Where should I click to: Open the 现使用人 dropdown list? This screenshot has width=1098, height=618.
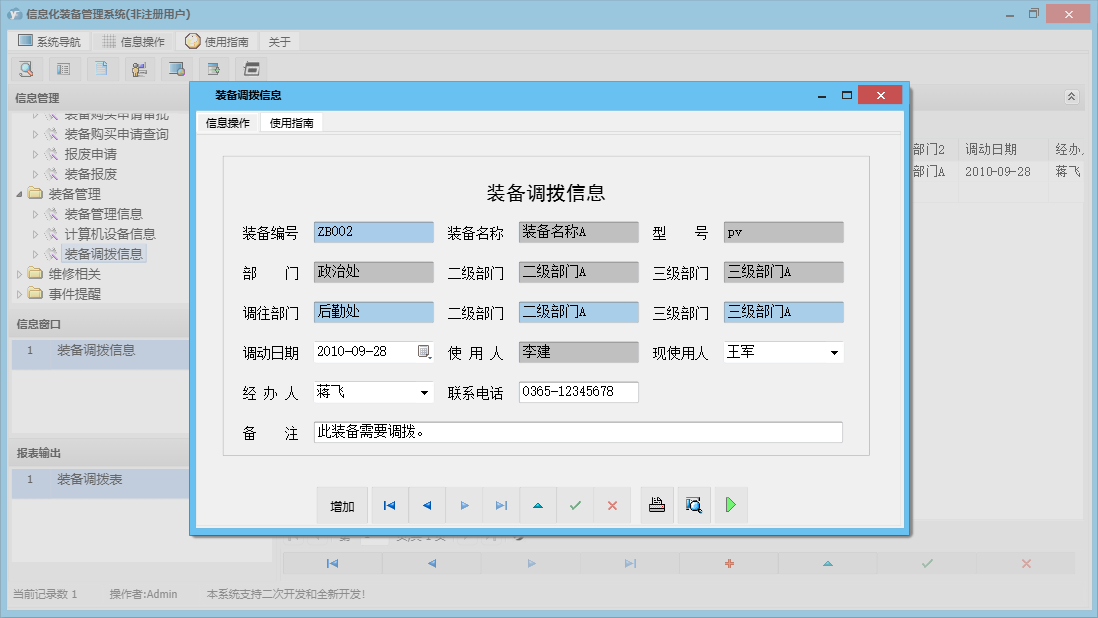834,353
